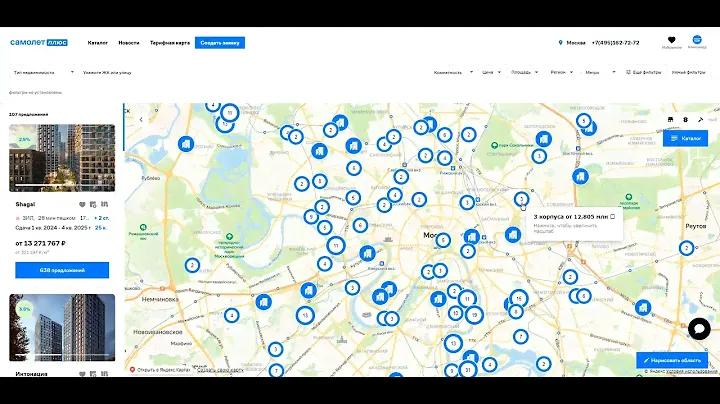Collapse the listings panel with arrow
Screen dimensions: 720x404
[141, 119]
